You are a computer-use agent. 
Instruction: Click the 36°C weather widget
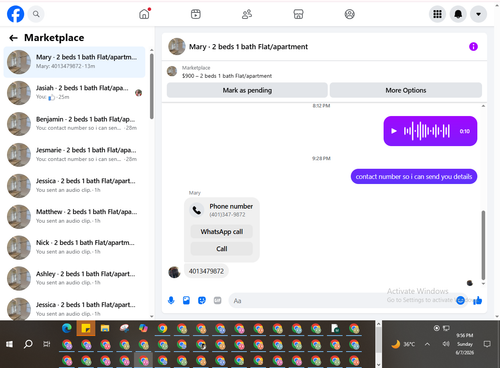pos(403,344)
